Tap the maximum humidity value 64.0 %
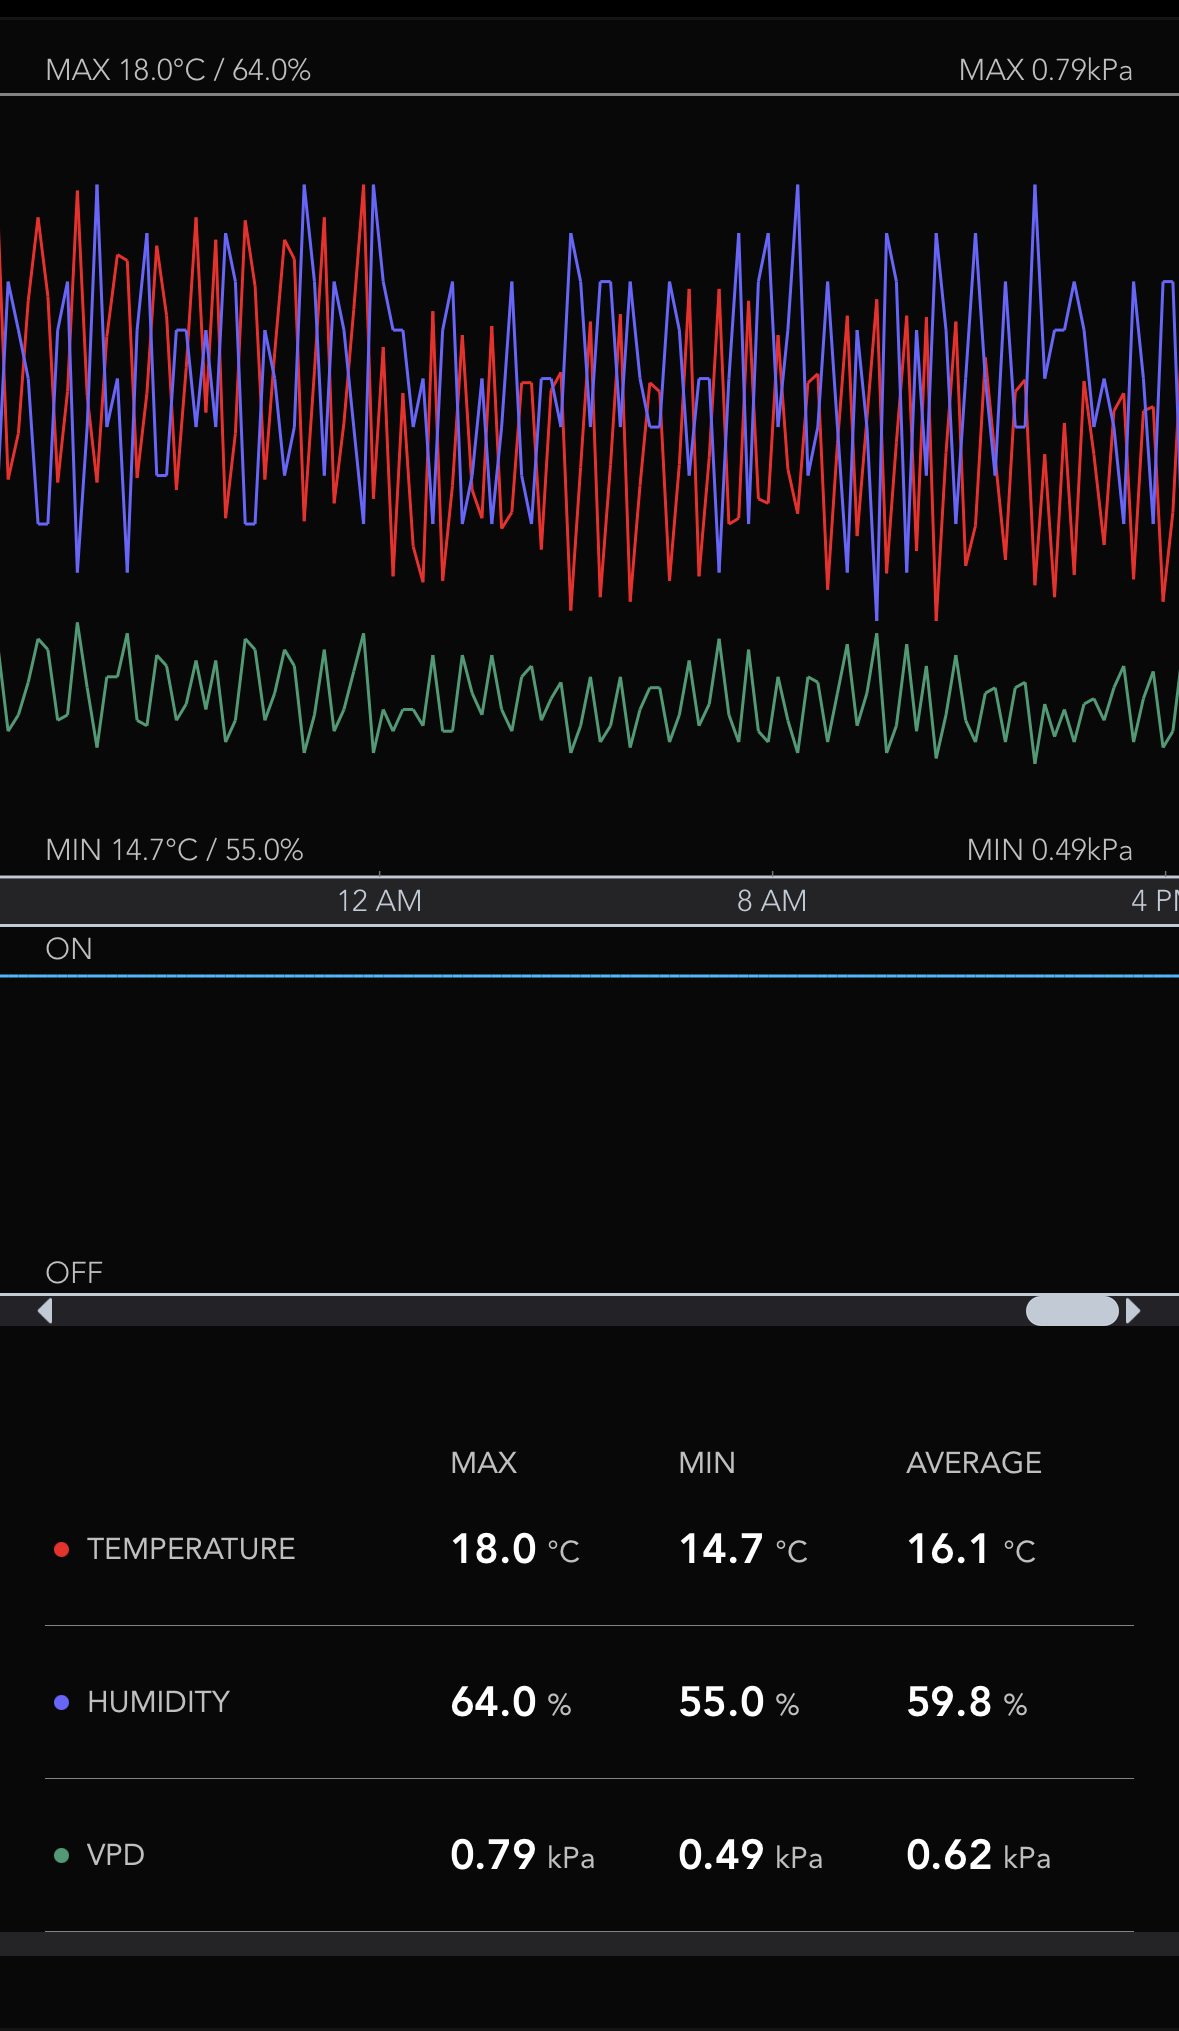Image resolution: width=1179 pixels, height=2031 pixels. click(x=510, y=1702)
